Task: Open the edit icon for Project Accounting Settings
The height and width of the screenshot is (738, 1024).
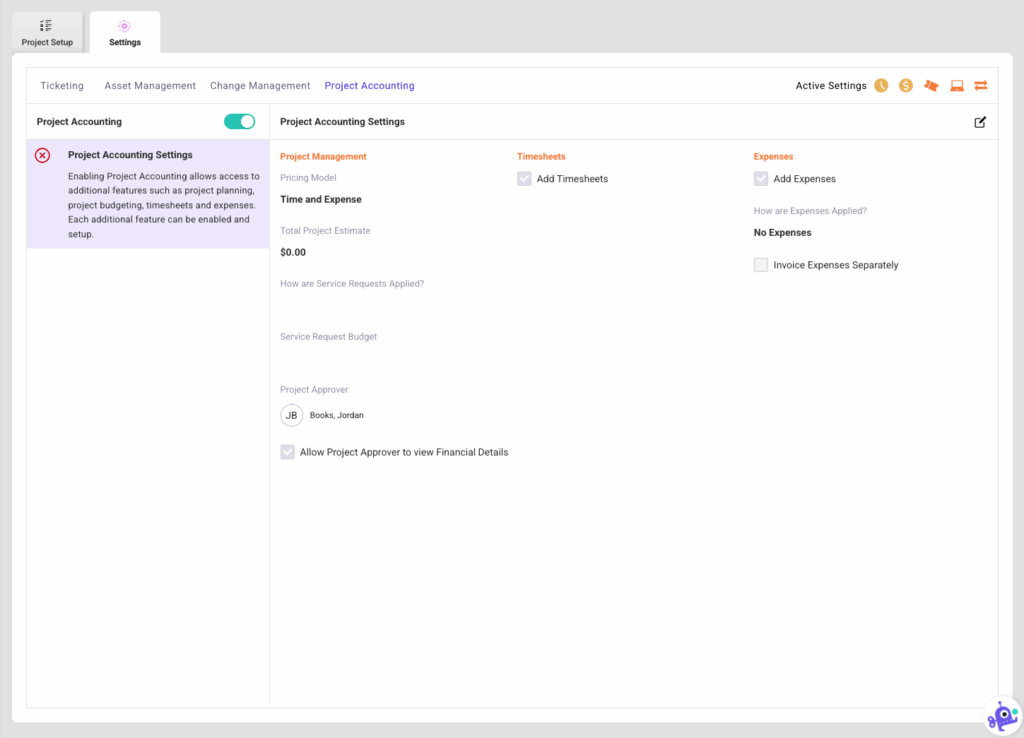Action: tap(980, 121)
